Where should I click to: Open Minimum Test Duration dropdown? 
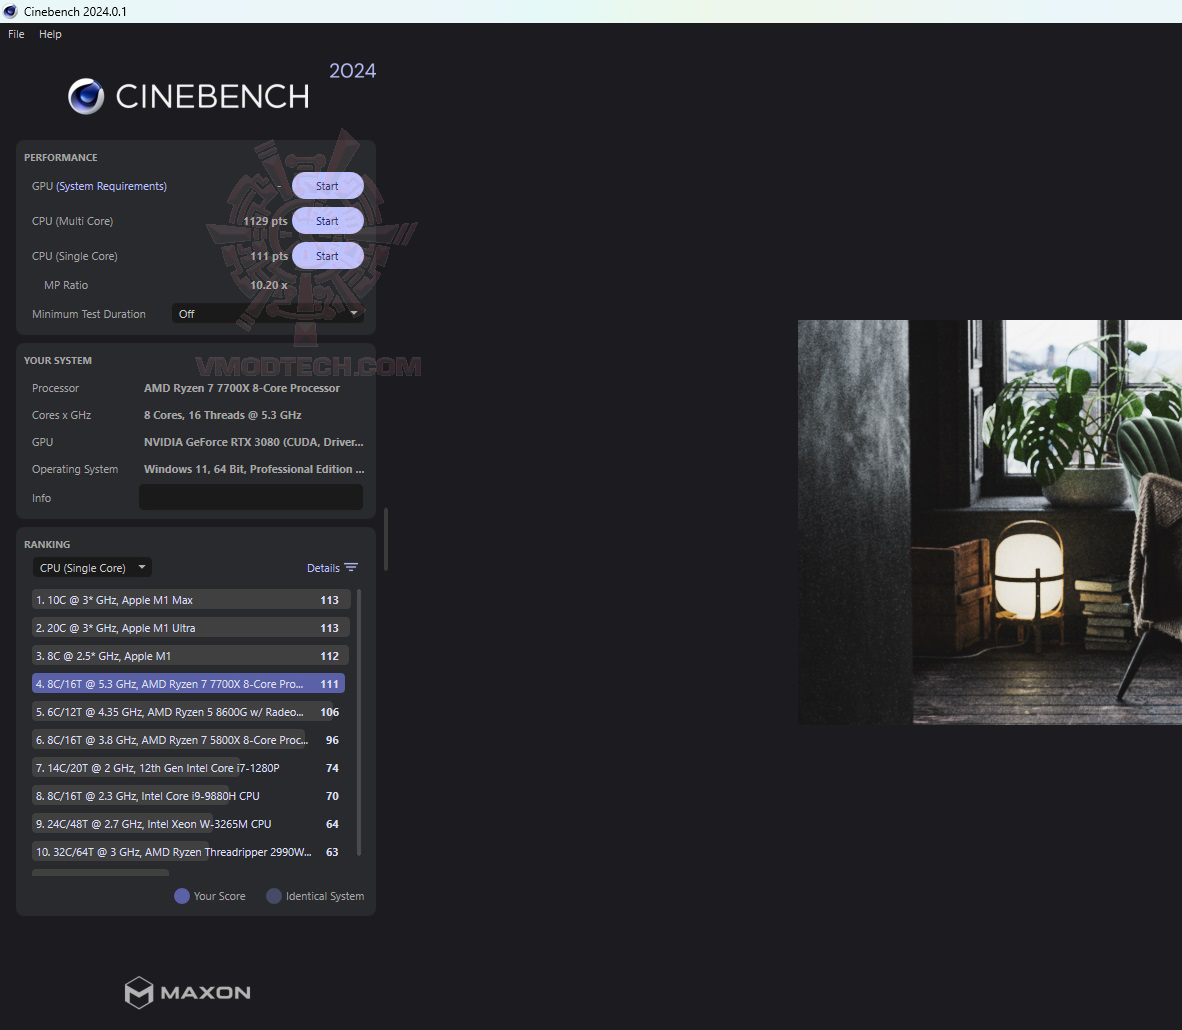[x=268, y=314]
